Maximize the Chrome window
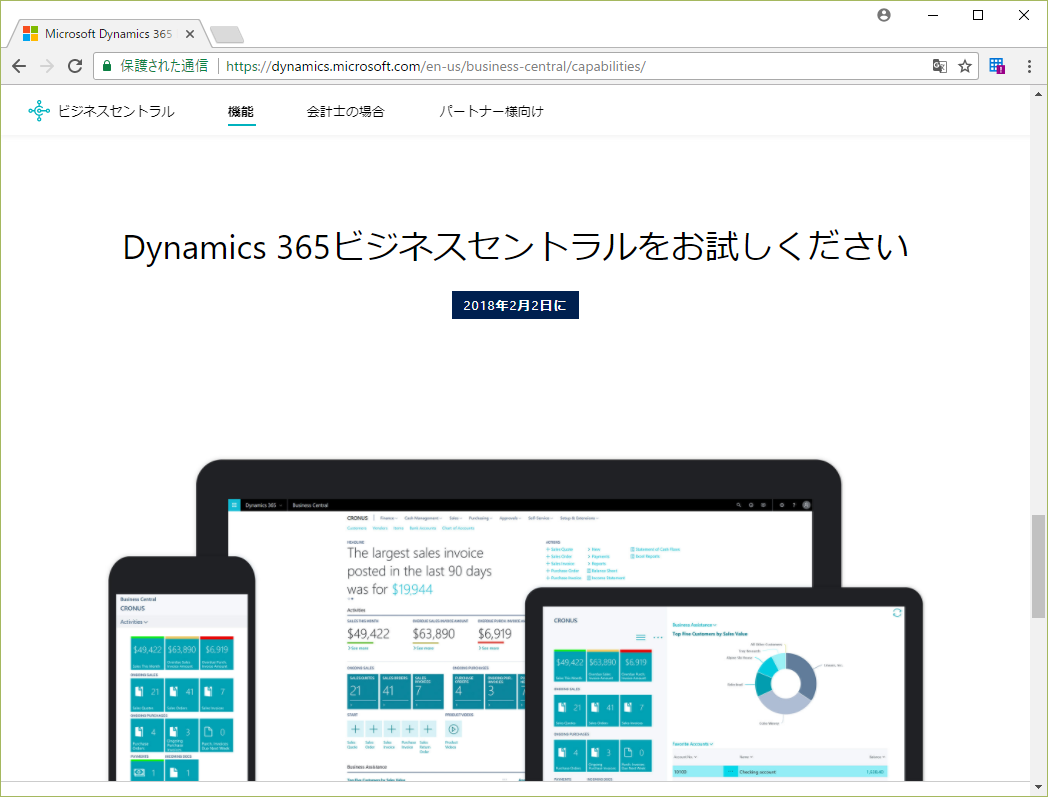Viewport: 1048px width, 797px height. pos(978,15)
